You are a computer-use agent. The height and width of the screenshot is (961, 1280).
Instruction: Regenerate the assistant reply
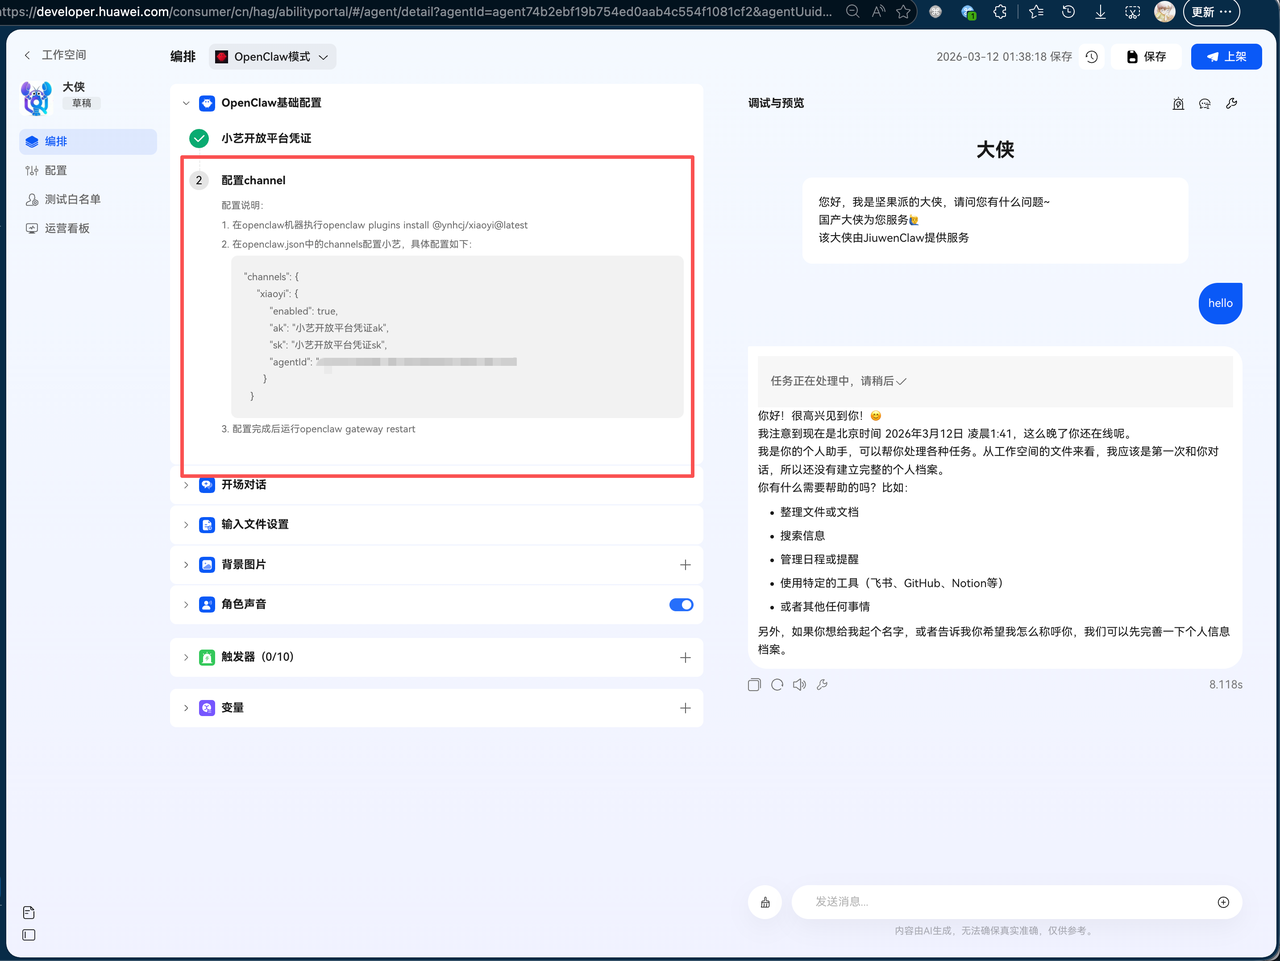point(777,685)
